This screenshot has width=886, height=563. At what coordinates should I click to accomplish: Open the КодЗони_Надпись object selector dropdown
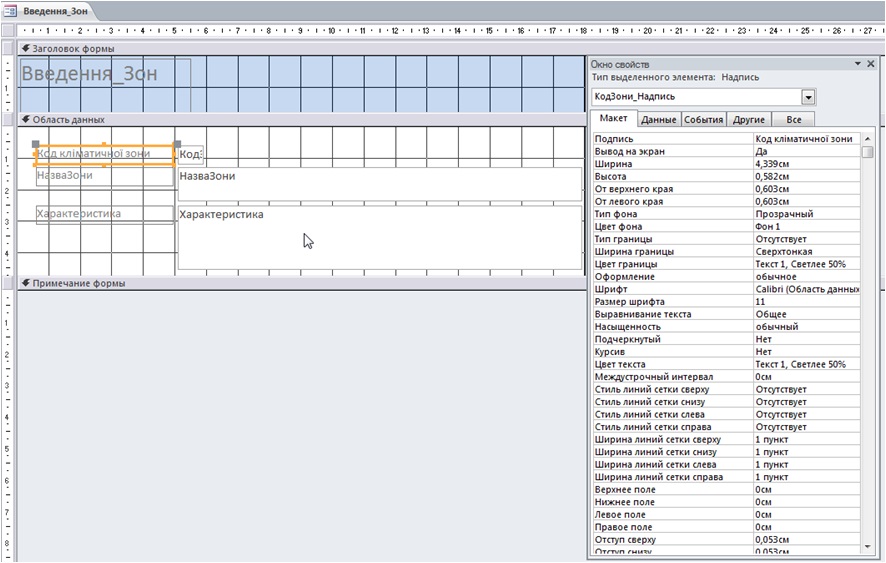(x=808, y=97)
